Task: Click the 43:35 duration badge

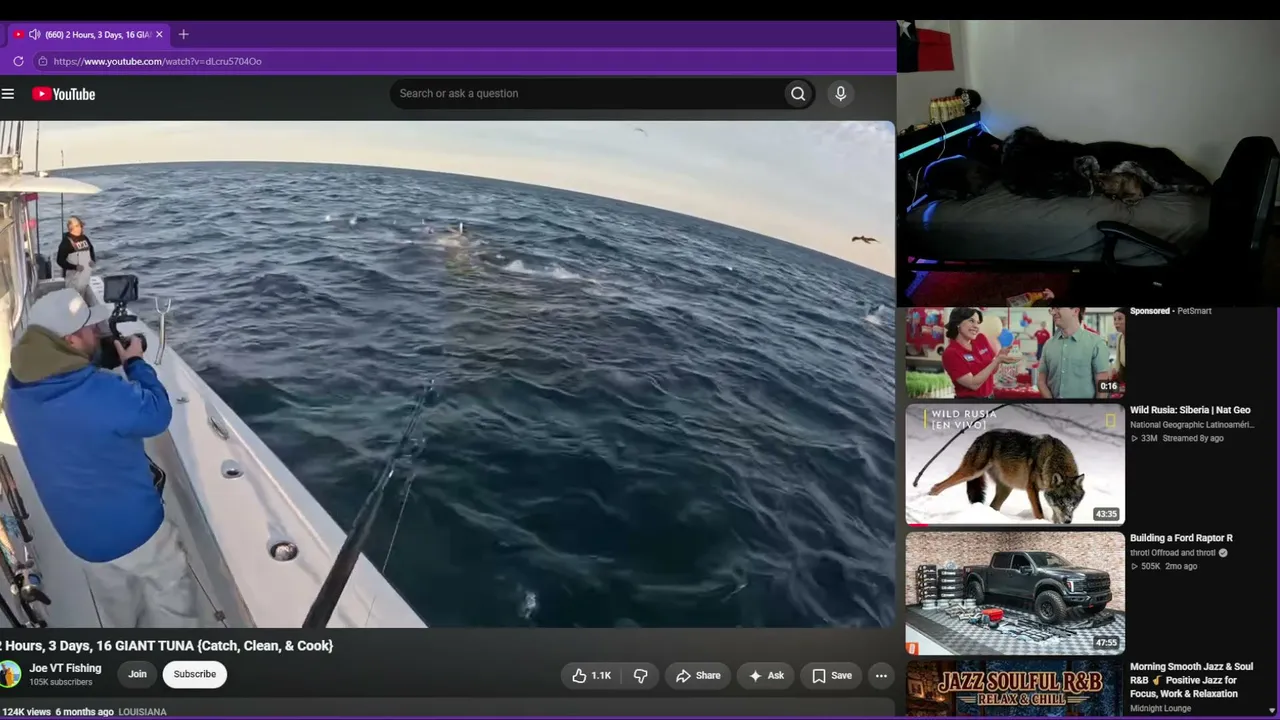Action: 1106,514
